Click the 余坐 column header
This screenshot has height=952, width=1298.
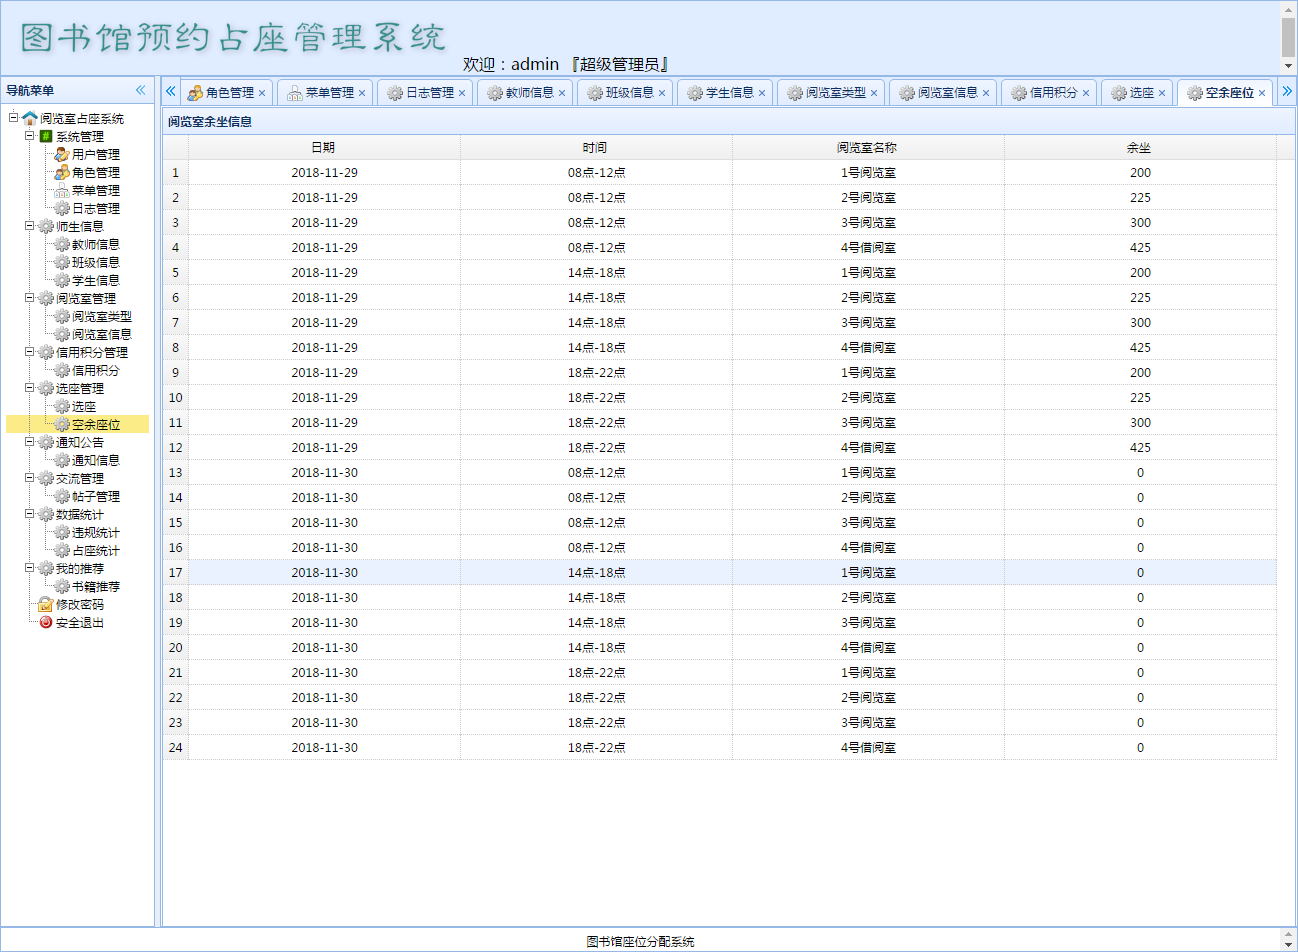tap(1139, 147)
